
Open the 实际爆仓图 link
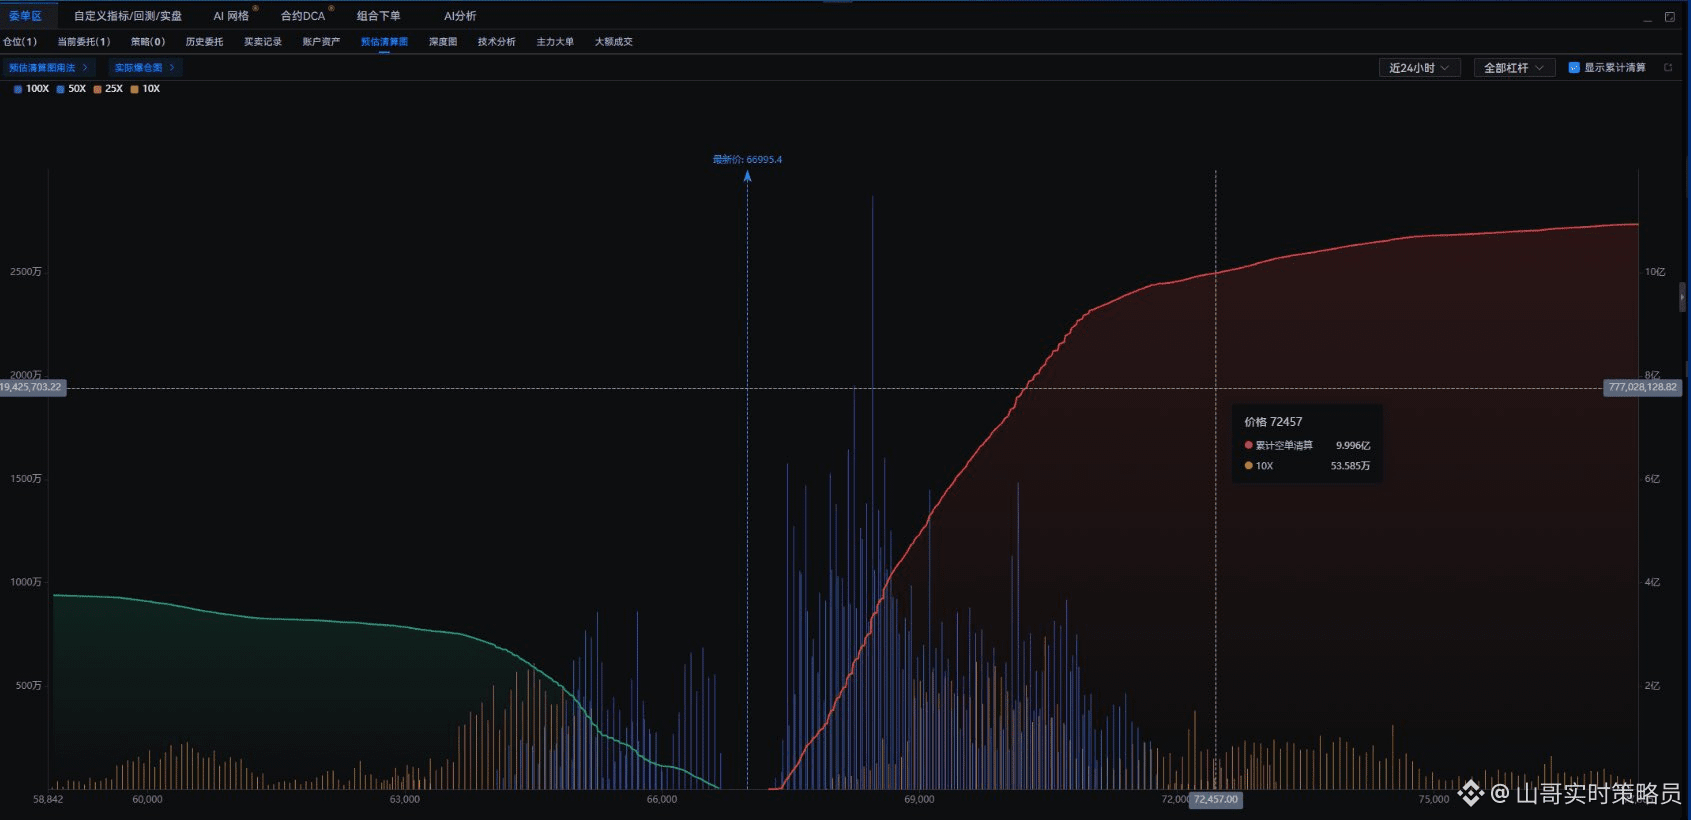[x=145, y=68]
